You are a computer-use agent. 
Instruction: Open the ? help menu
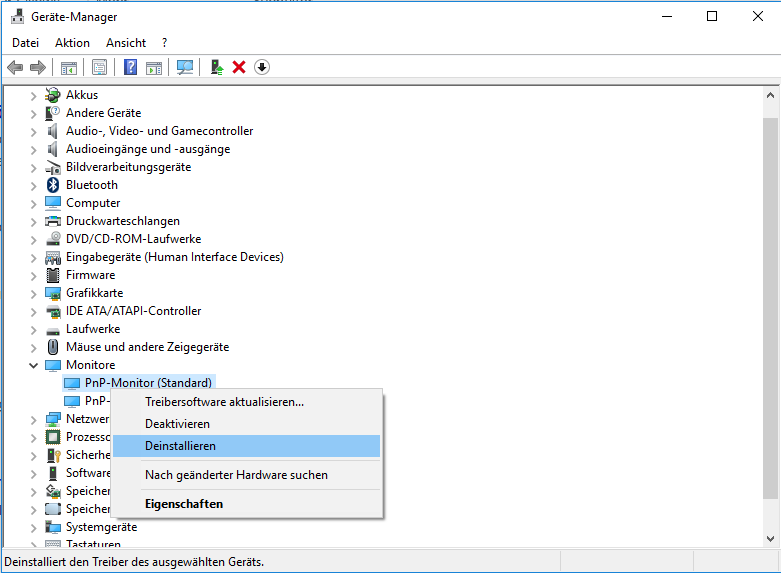click(164, 43)
